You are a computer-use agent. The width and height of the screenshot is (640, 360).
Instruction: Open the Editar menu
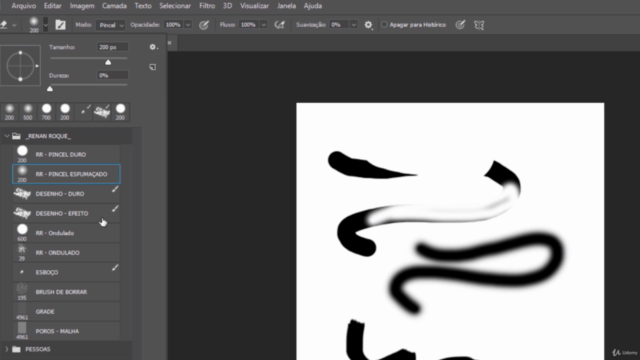click(x=52, y=6)
